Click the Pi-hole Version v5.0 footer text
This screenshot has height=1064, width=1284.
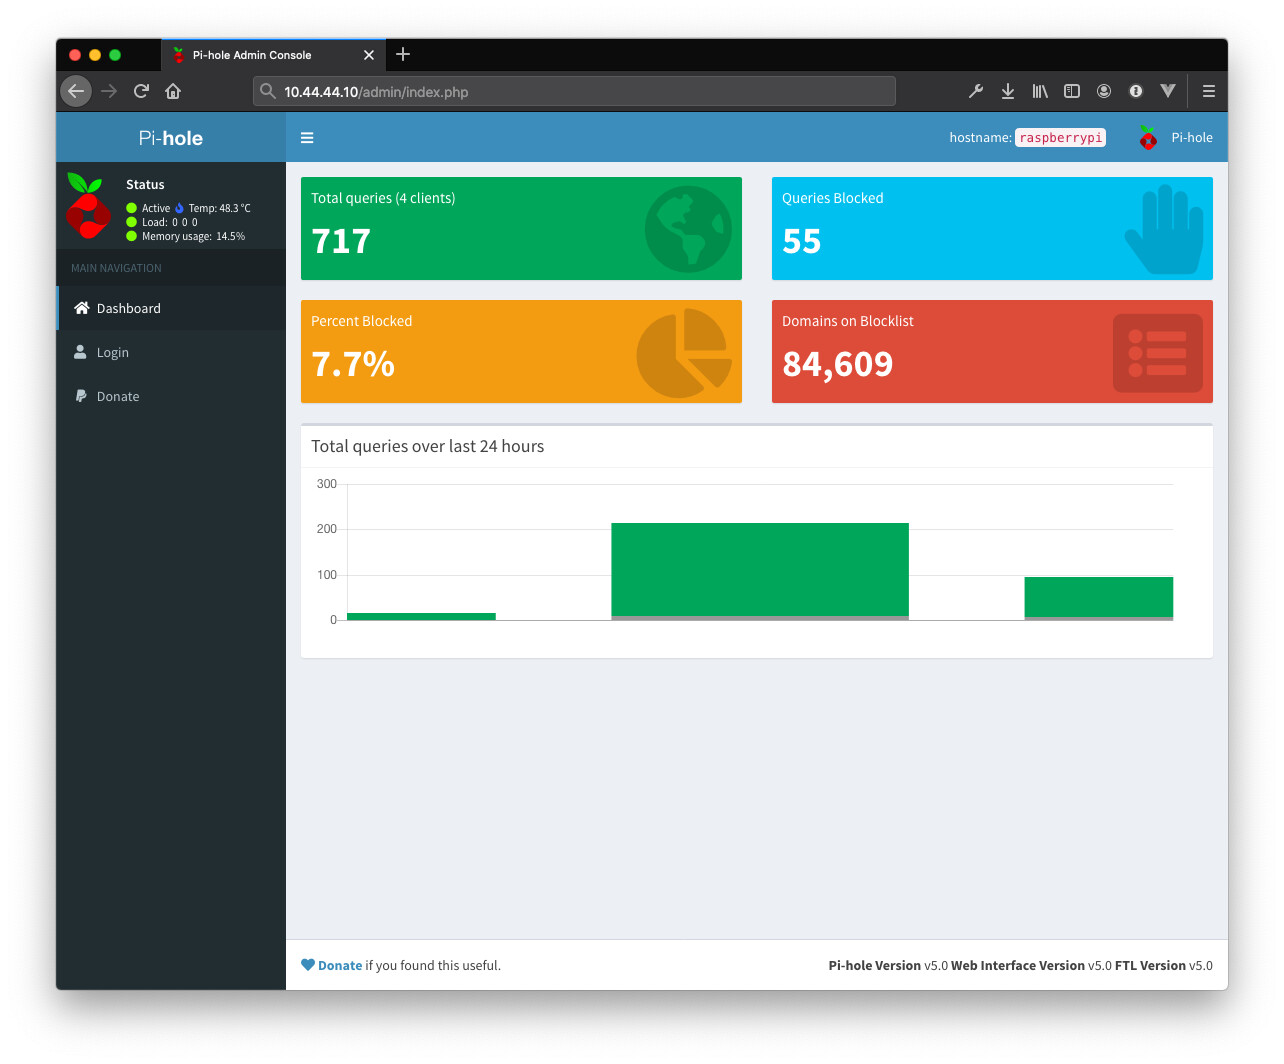pyautogui.click(x=888, y=965)
